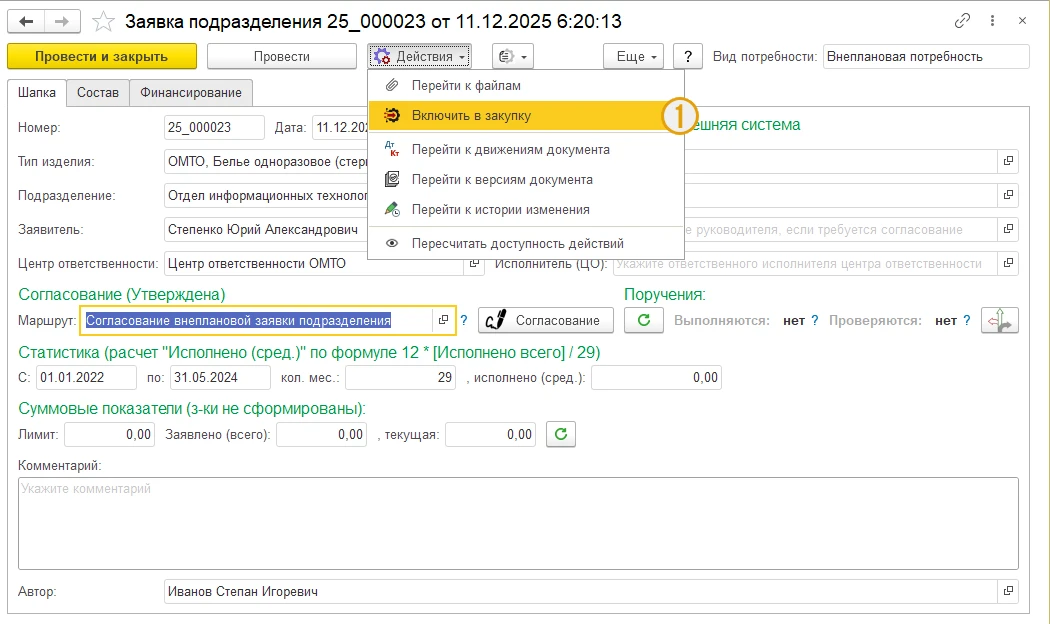The width and height of the screenshot is (1050, 624).
Task: Focus the Номер input field
Action: (214, 127)
